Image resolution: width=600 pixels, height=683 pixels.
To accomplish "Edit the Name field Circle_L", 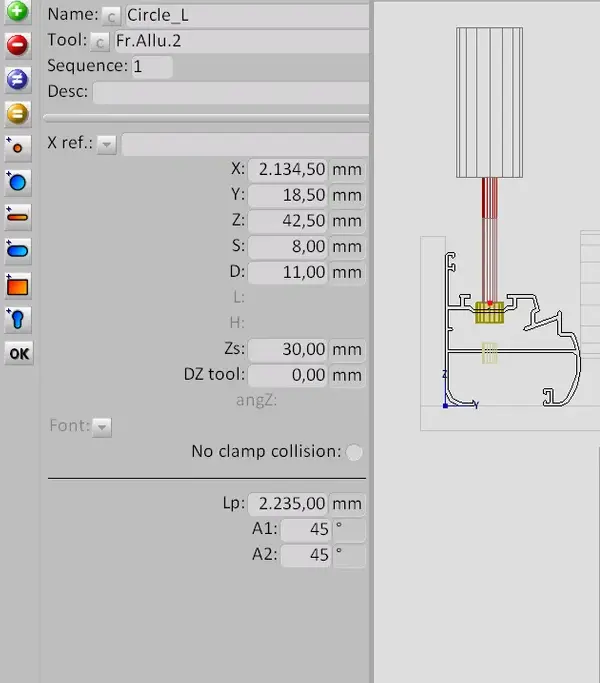I will coord(247,16).
